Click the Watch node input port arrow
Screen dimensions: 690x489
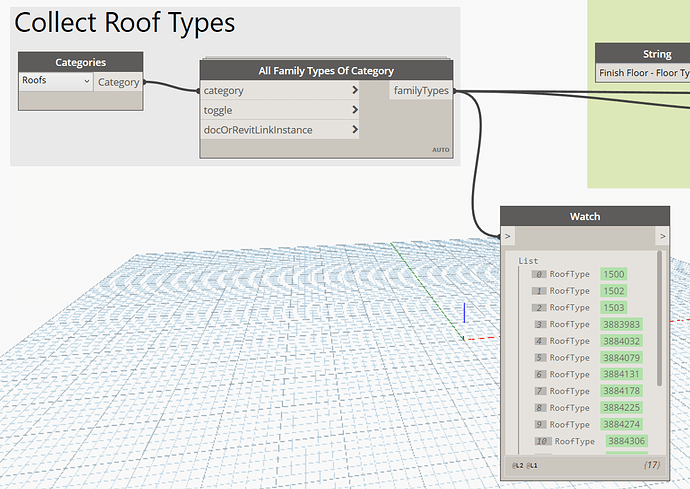click(x=508, y=236)
